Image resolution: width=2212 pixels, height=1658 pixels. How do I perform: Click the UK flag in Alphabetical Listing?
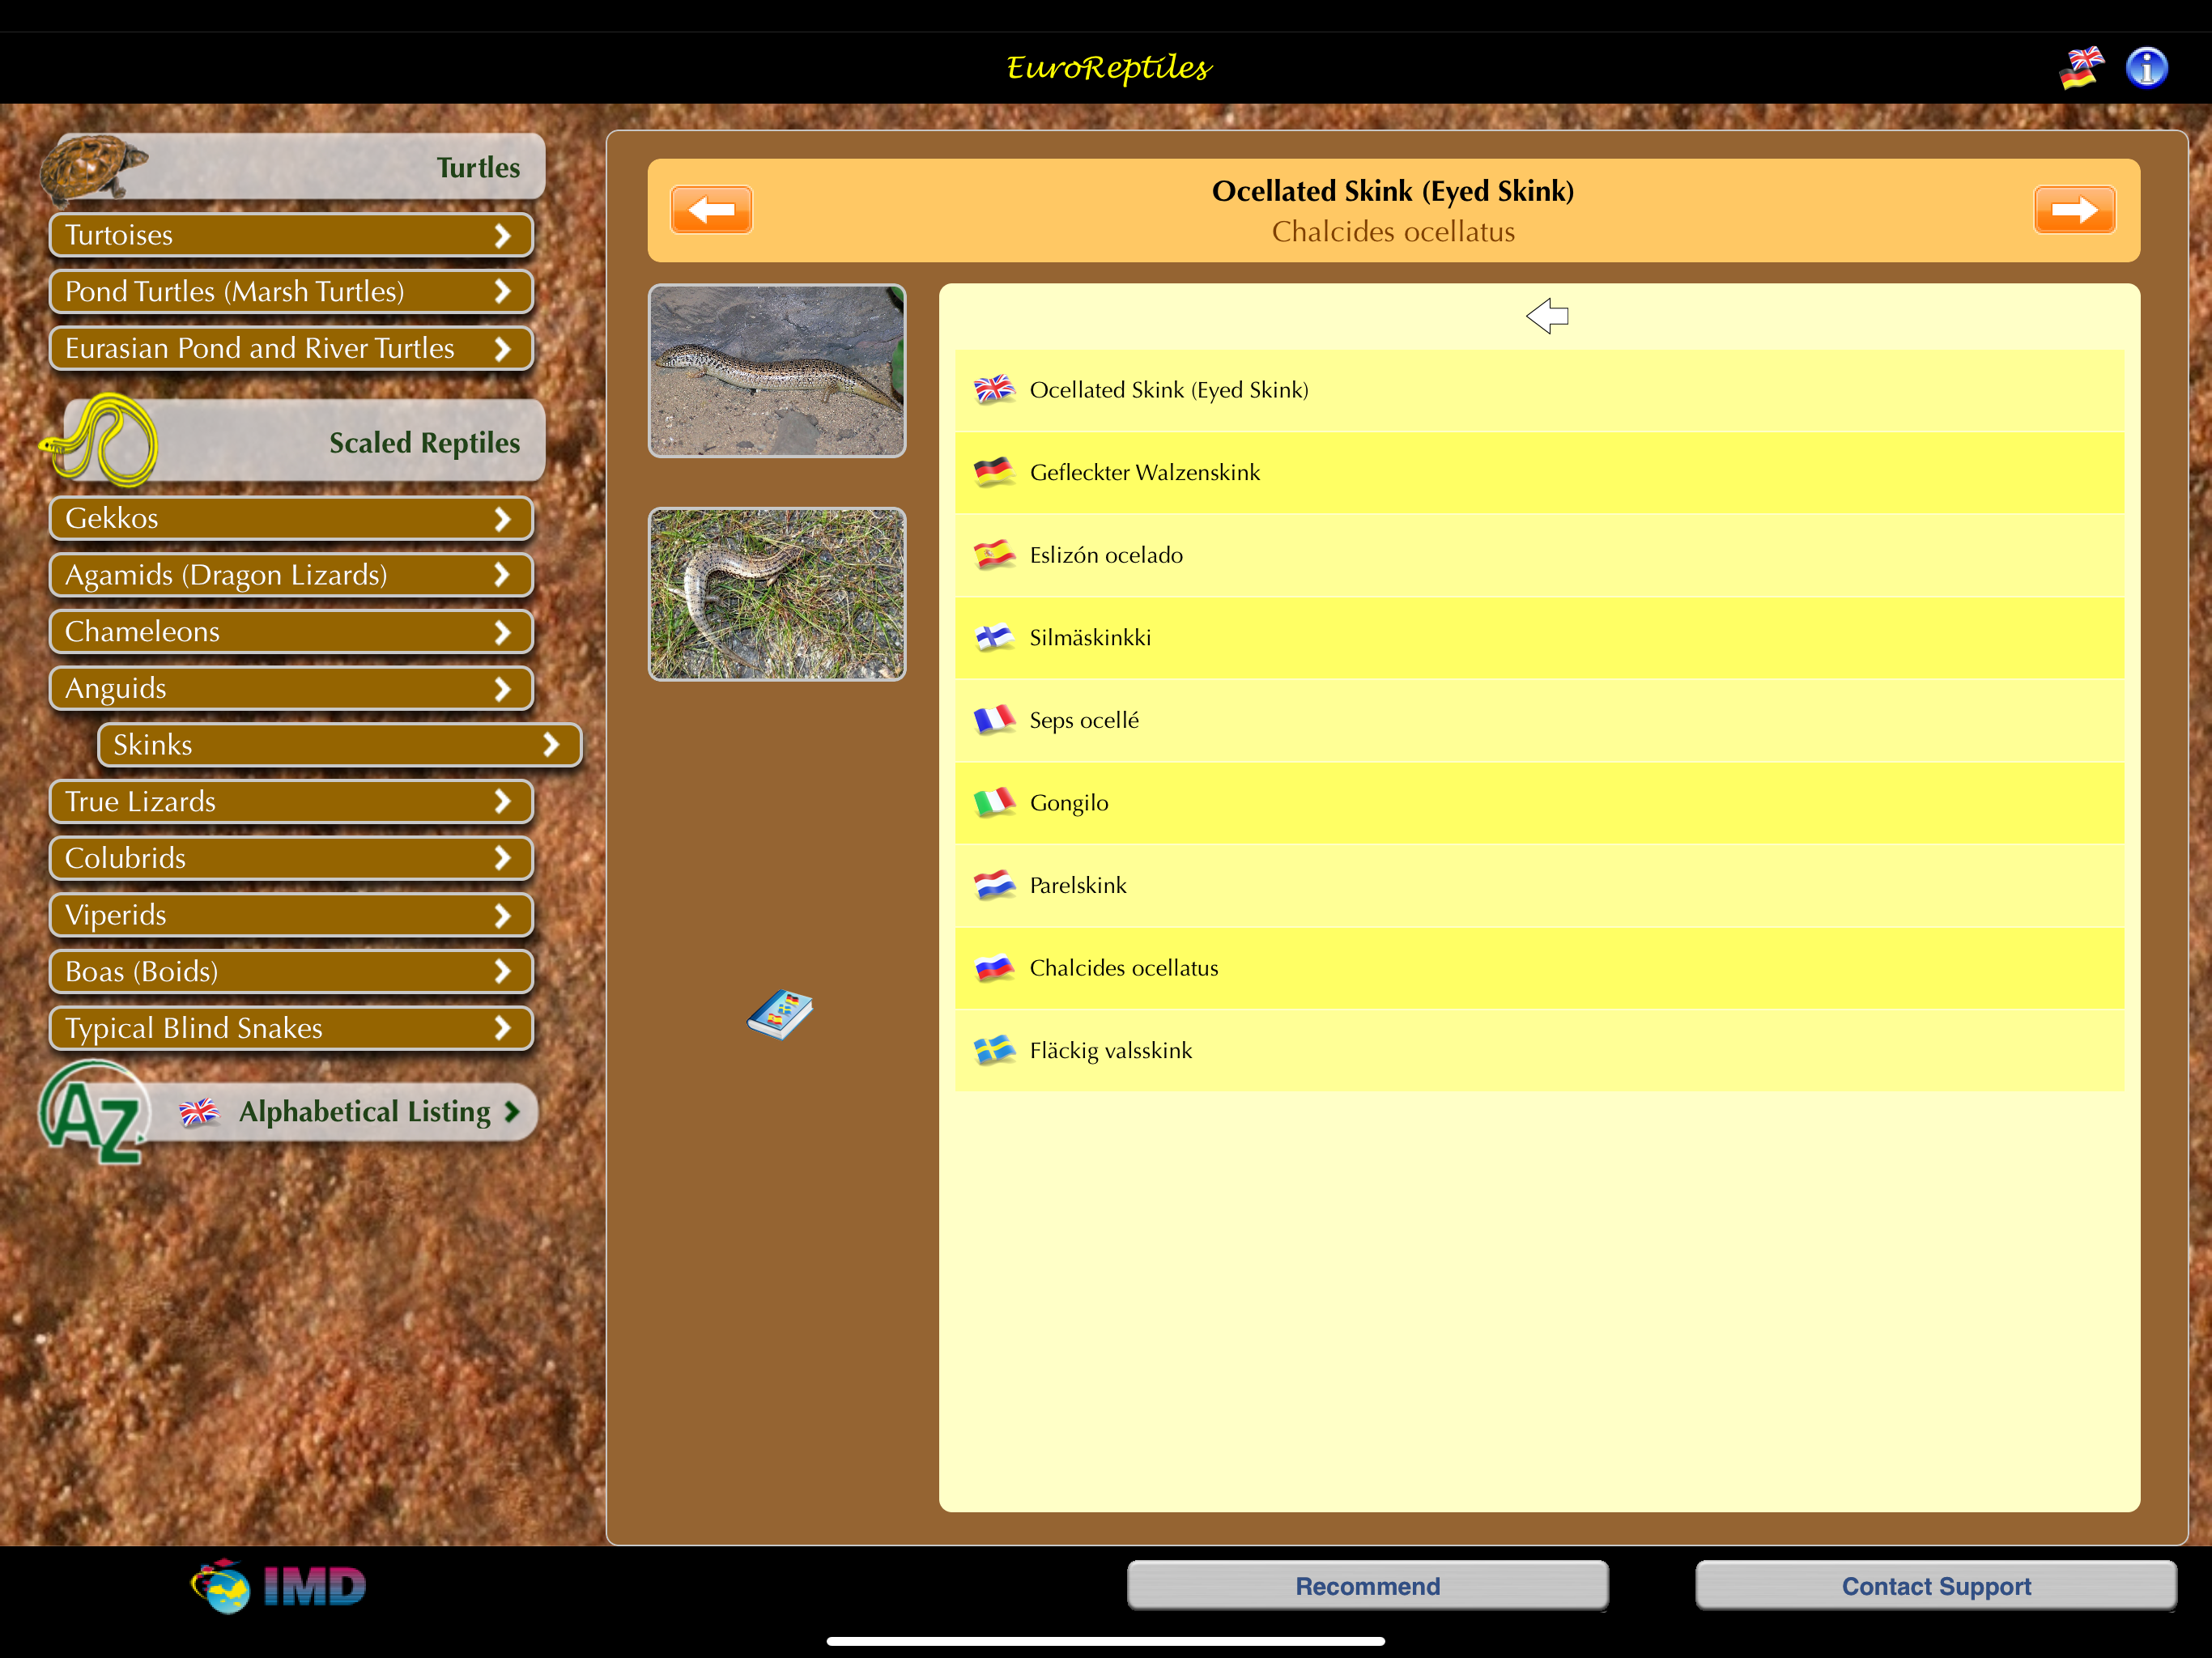pos(199,1112)
